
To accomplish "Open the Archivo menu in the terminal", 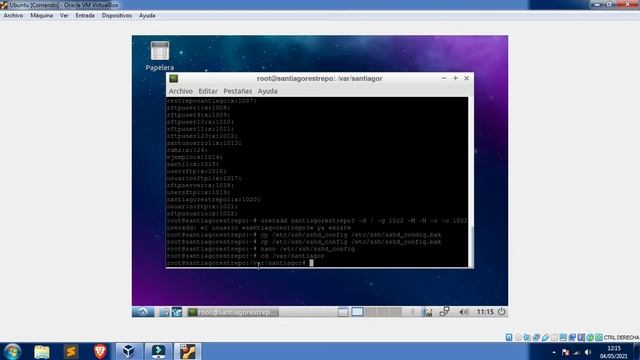I will pos(180,91).
